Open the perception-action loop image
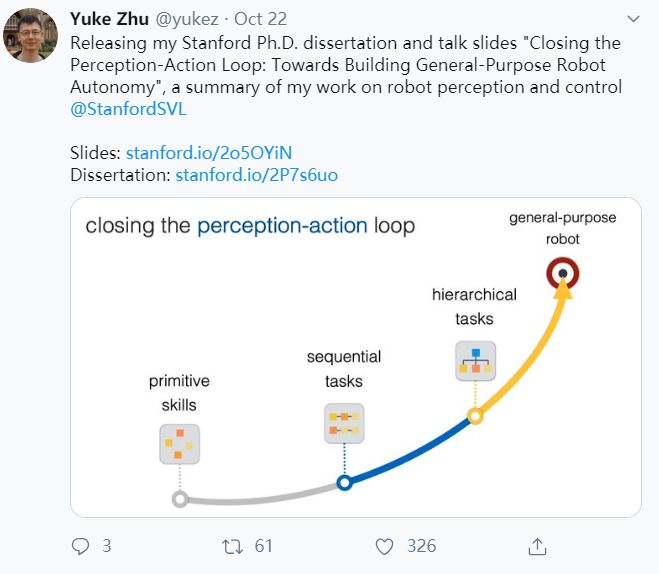The width and height of the screenshot is (659, 574). pyautogui.click(x=356, y=357)
